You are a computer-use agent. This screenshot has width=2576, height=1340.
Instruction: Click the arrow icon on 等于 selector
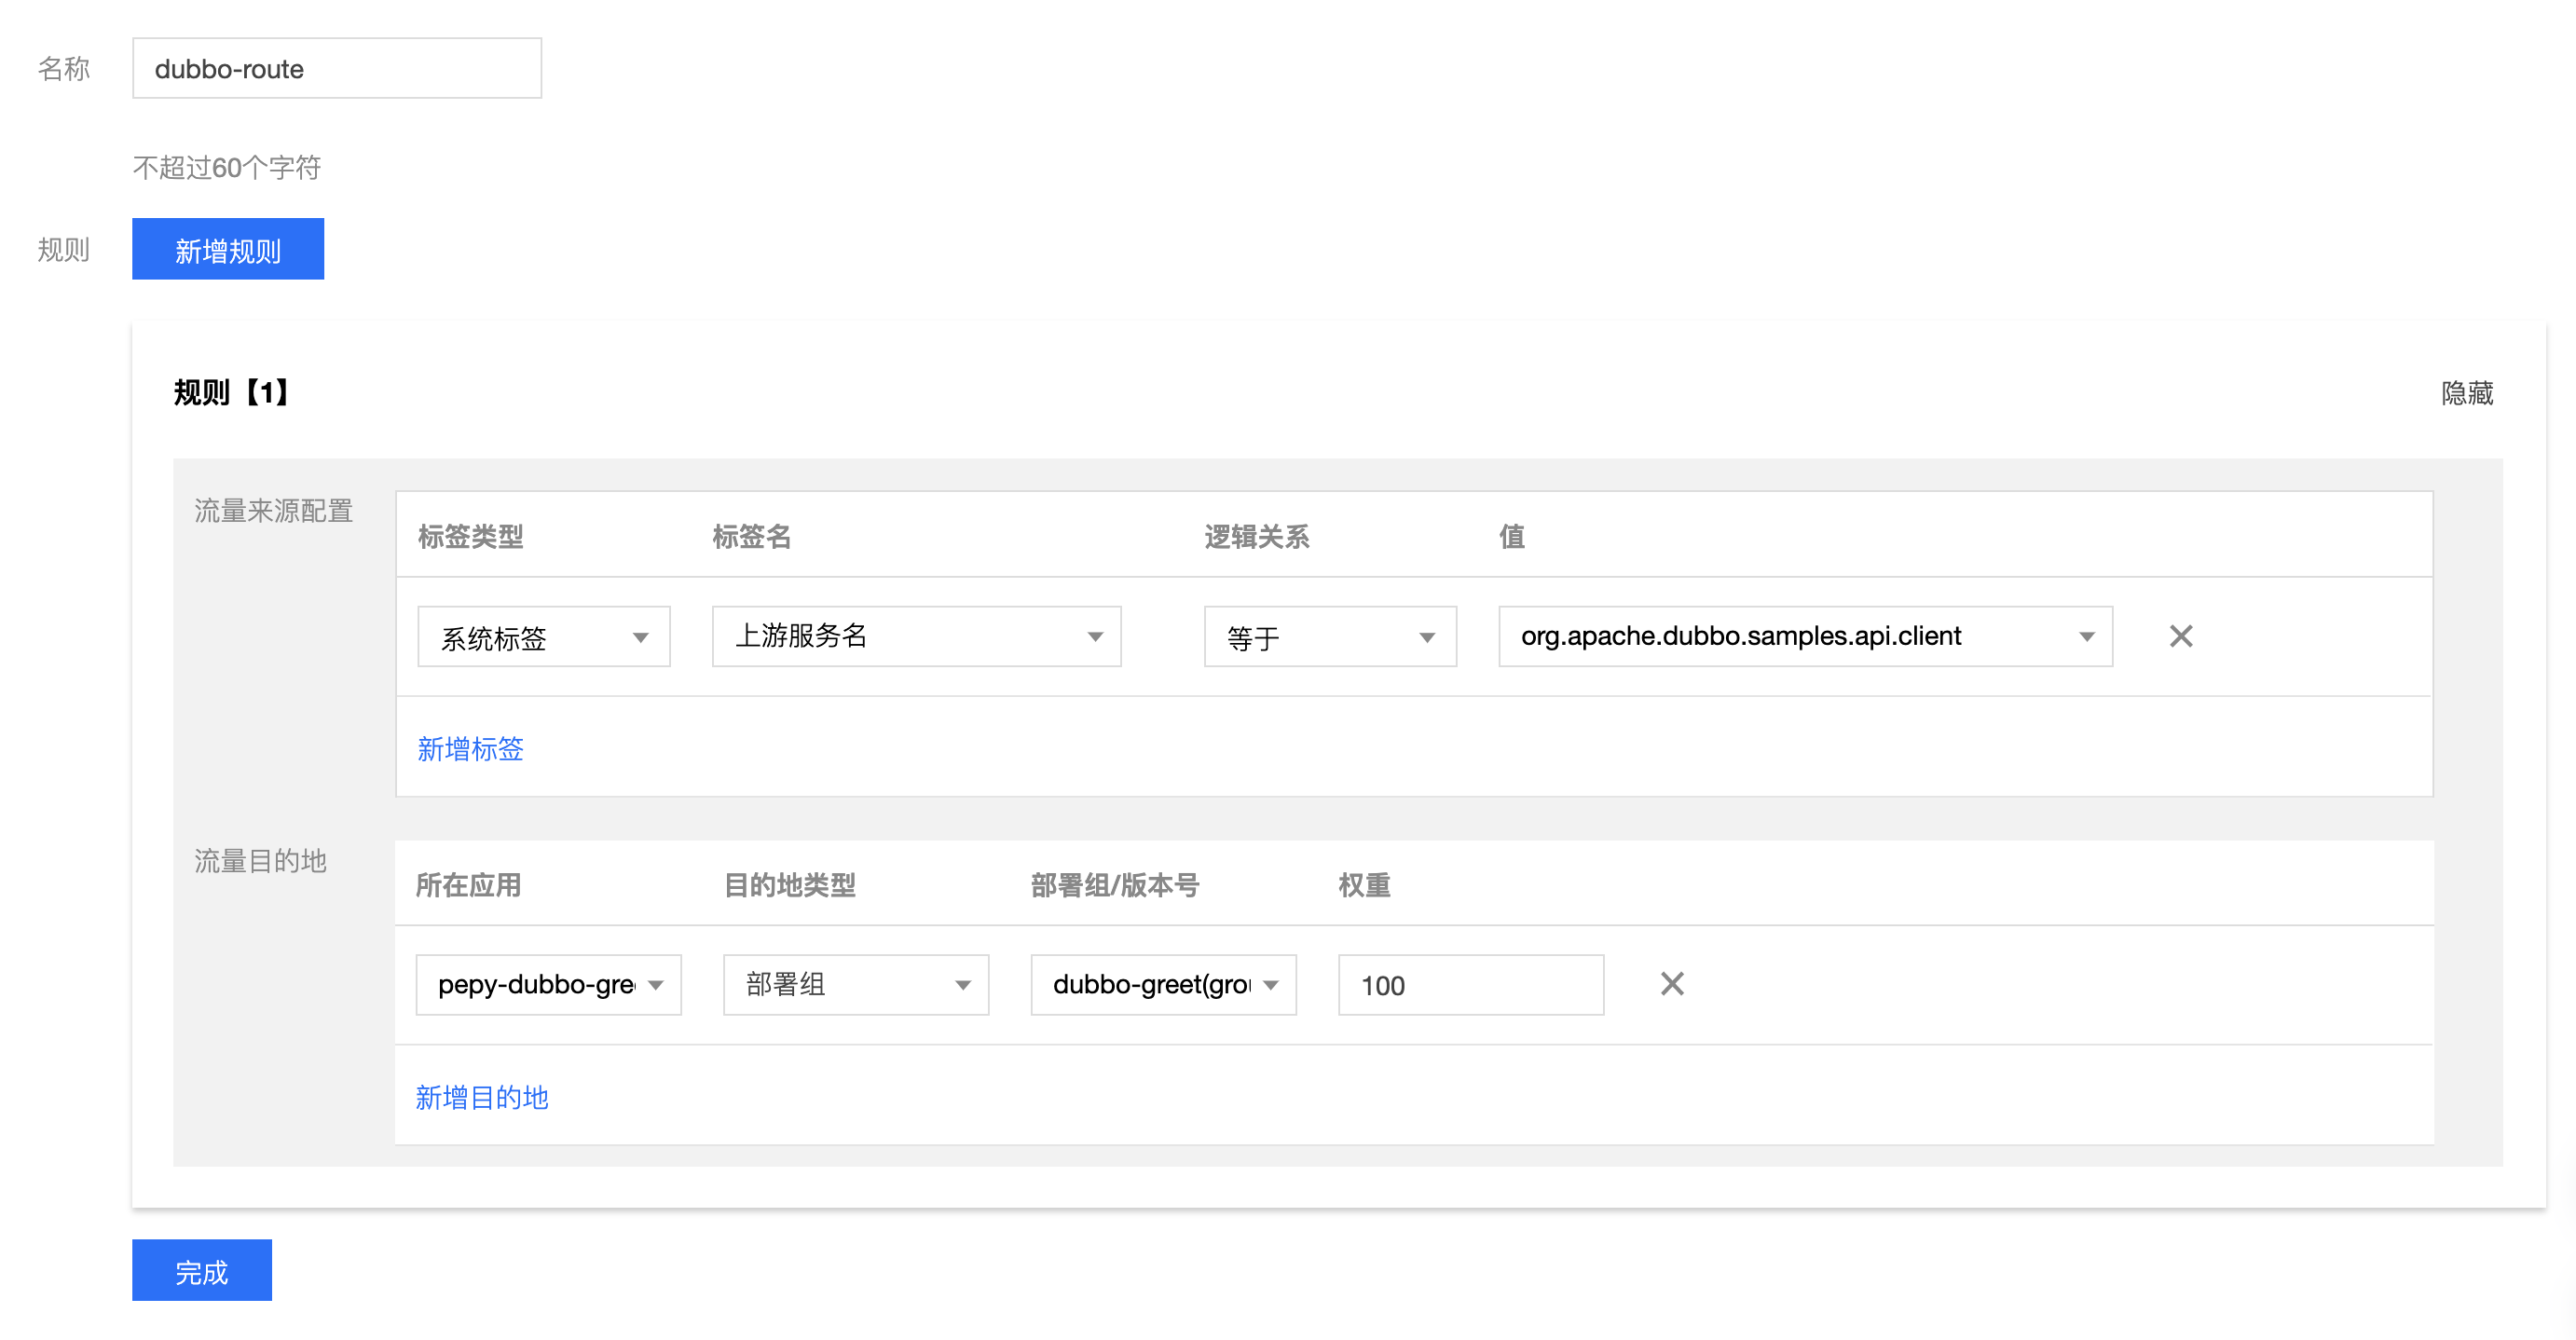(1427, 637)
